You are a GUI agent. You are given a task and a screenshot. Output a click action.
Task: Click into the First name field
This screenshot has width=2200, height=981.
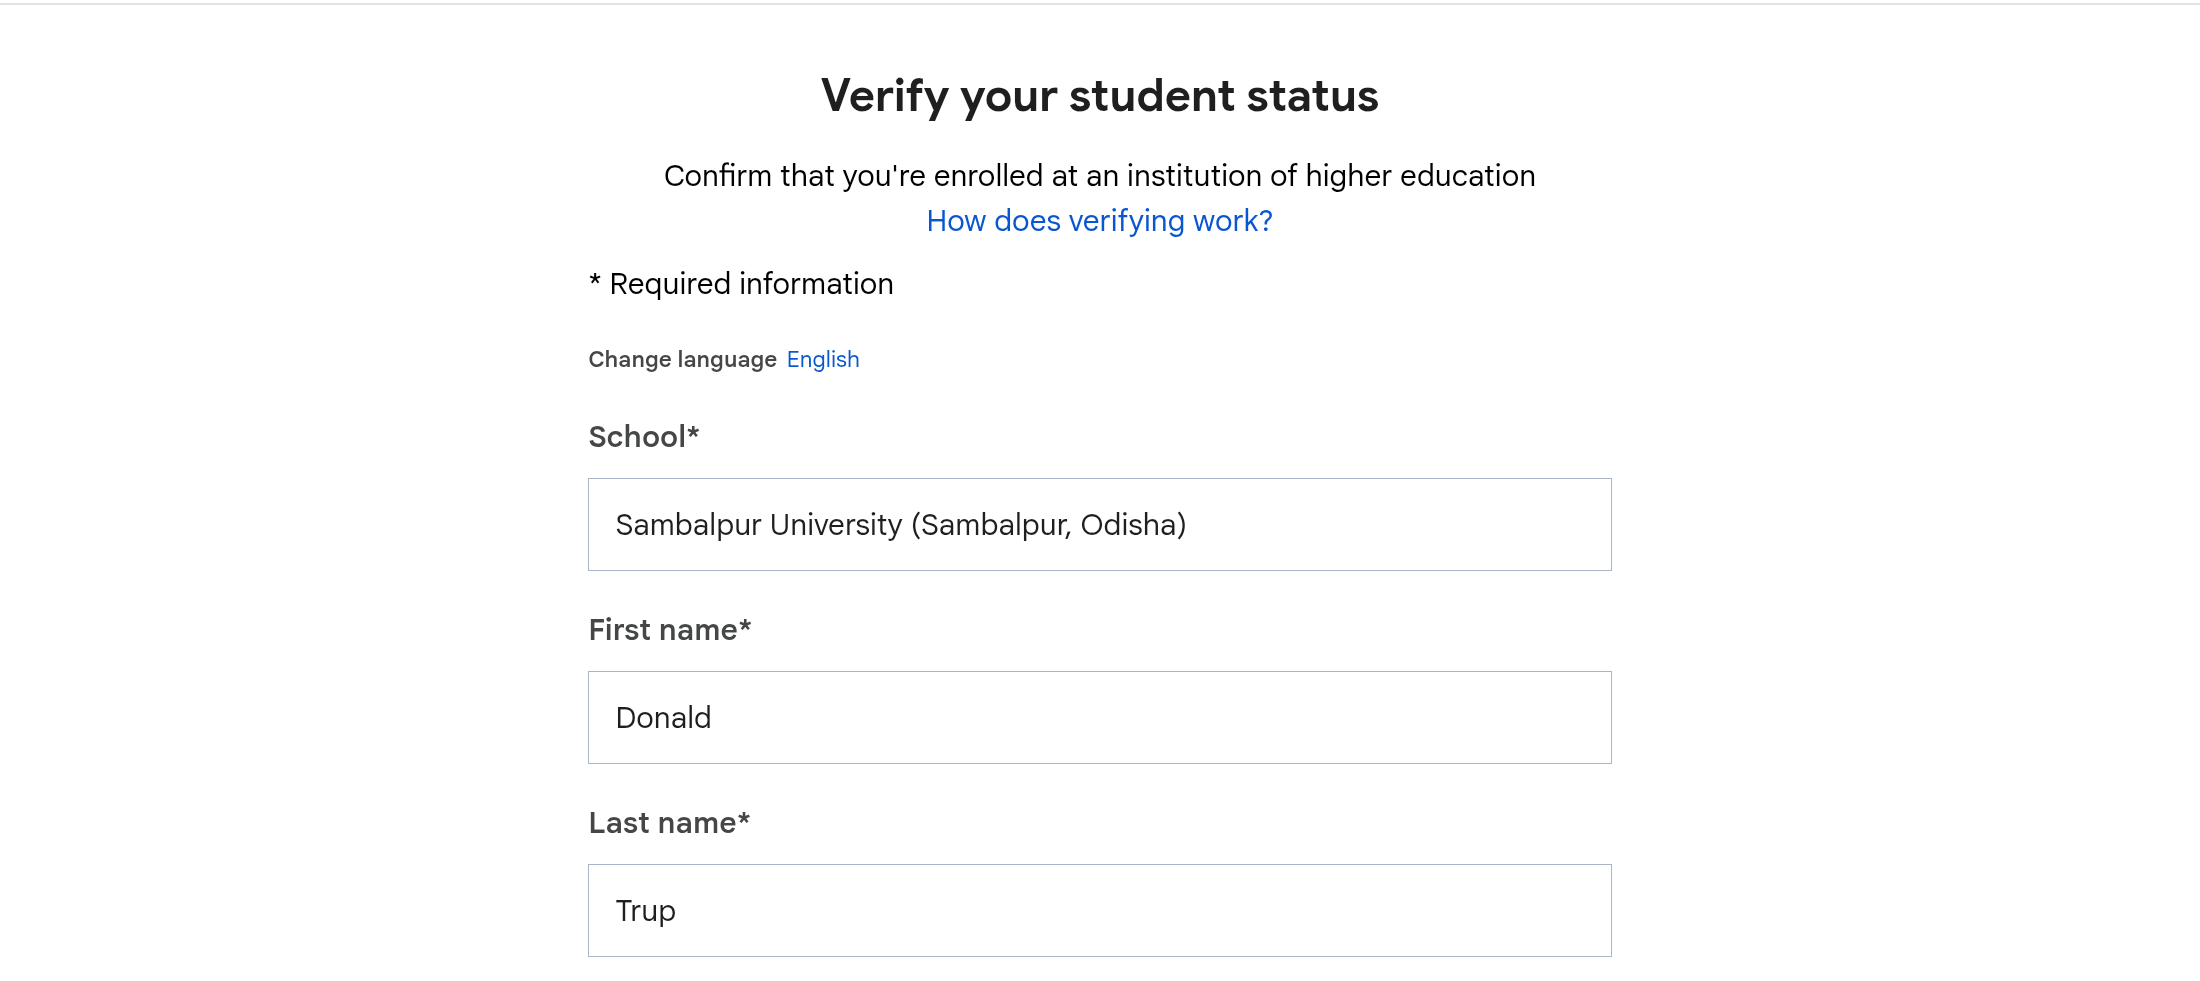pyautogui.click(x=1098, y=718)
